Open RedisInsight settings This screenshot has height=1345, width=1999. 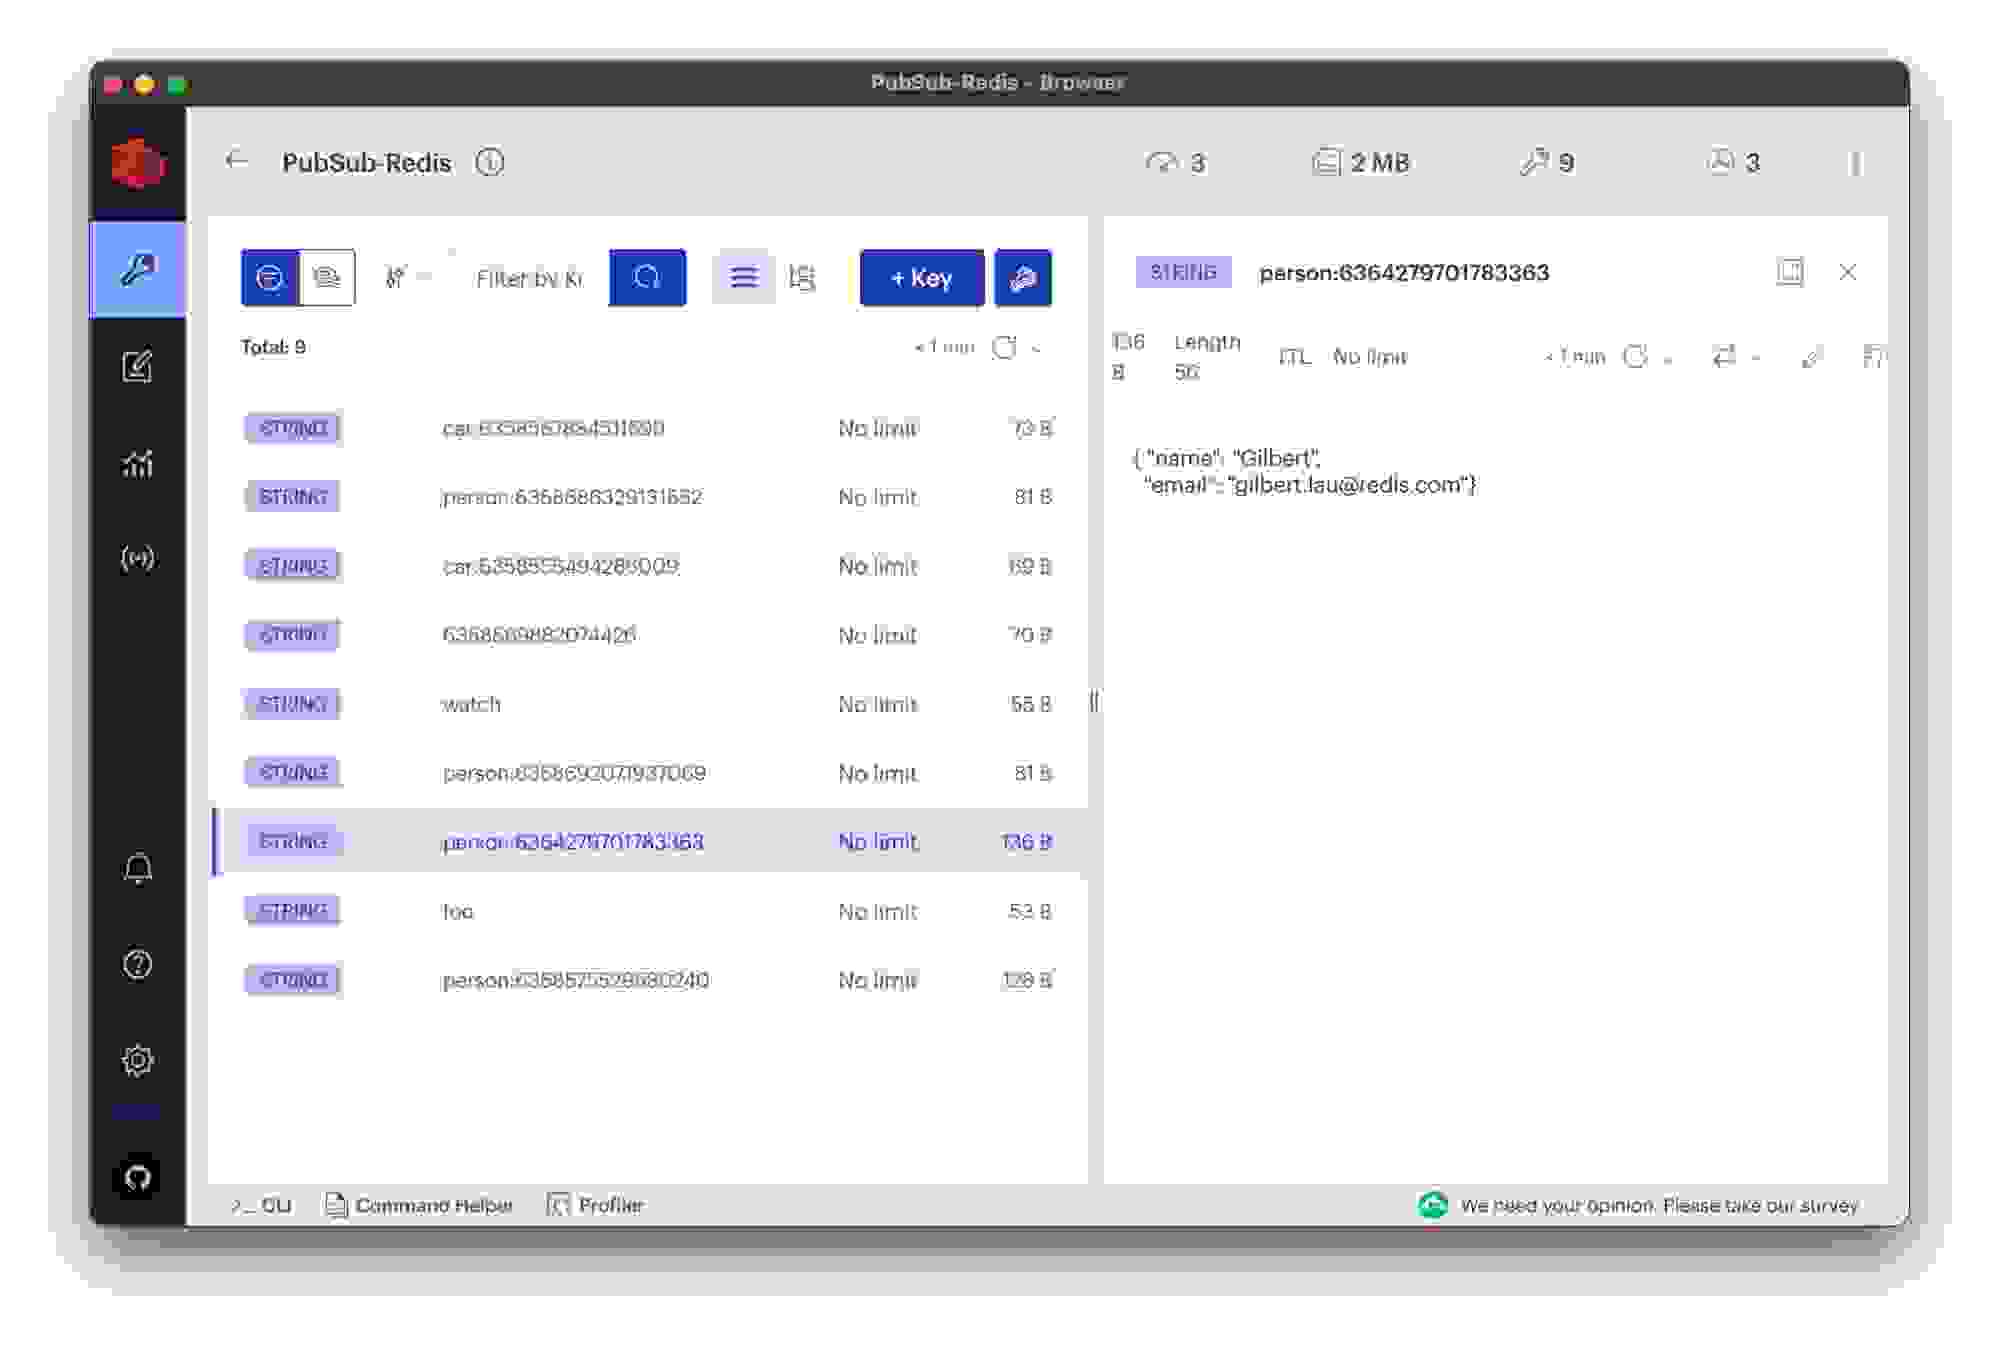[138, 1058]
